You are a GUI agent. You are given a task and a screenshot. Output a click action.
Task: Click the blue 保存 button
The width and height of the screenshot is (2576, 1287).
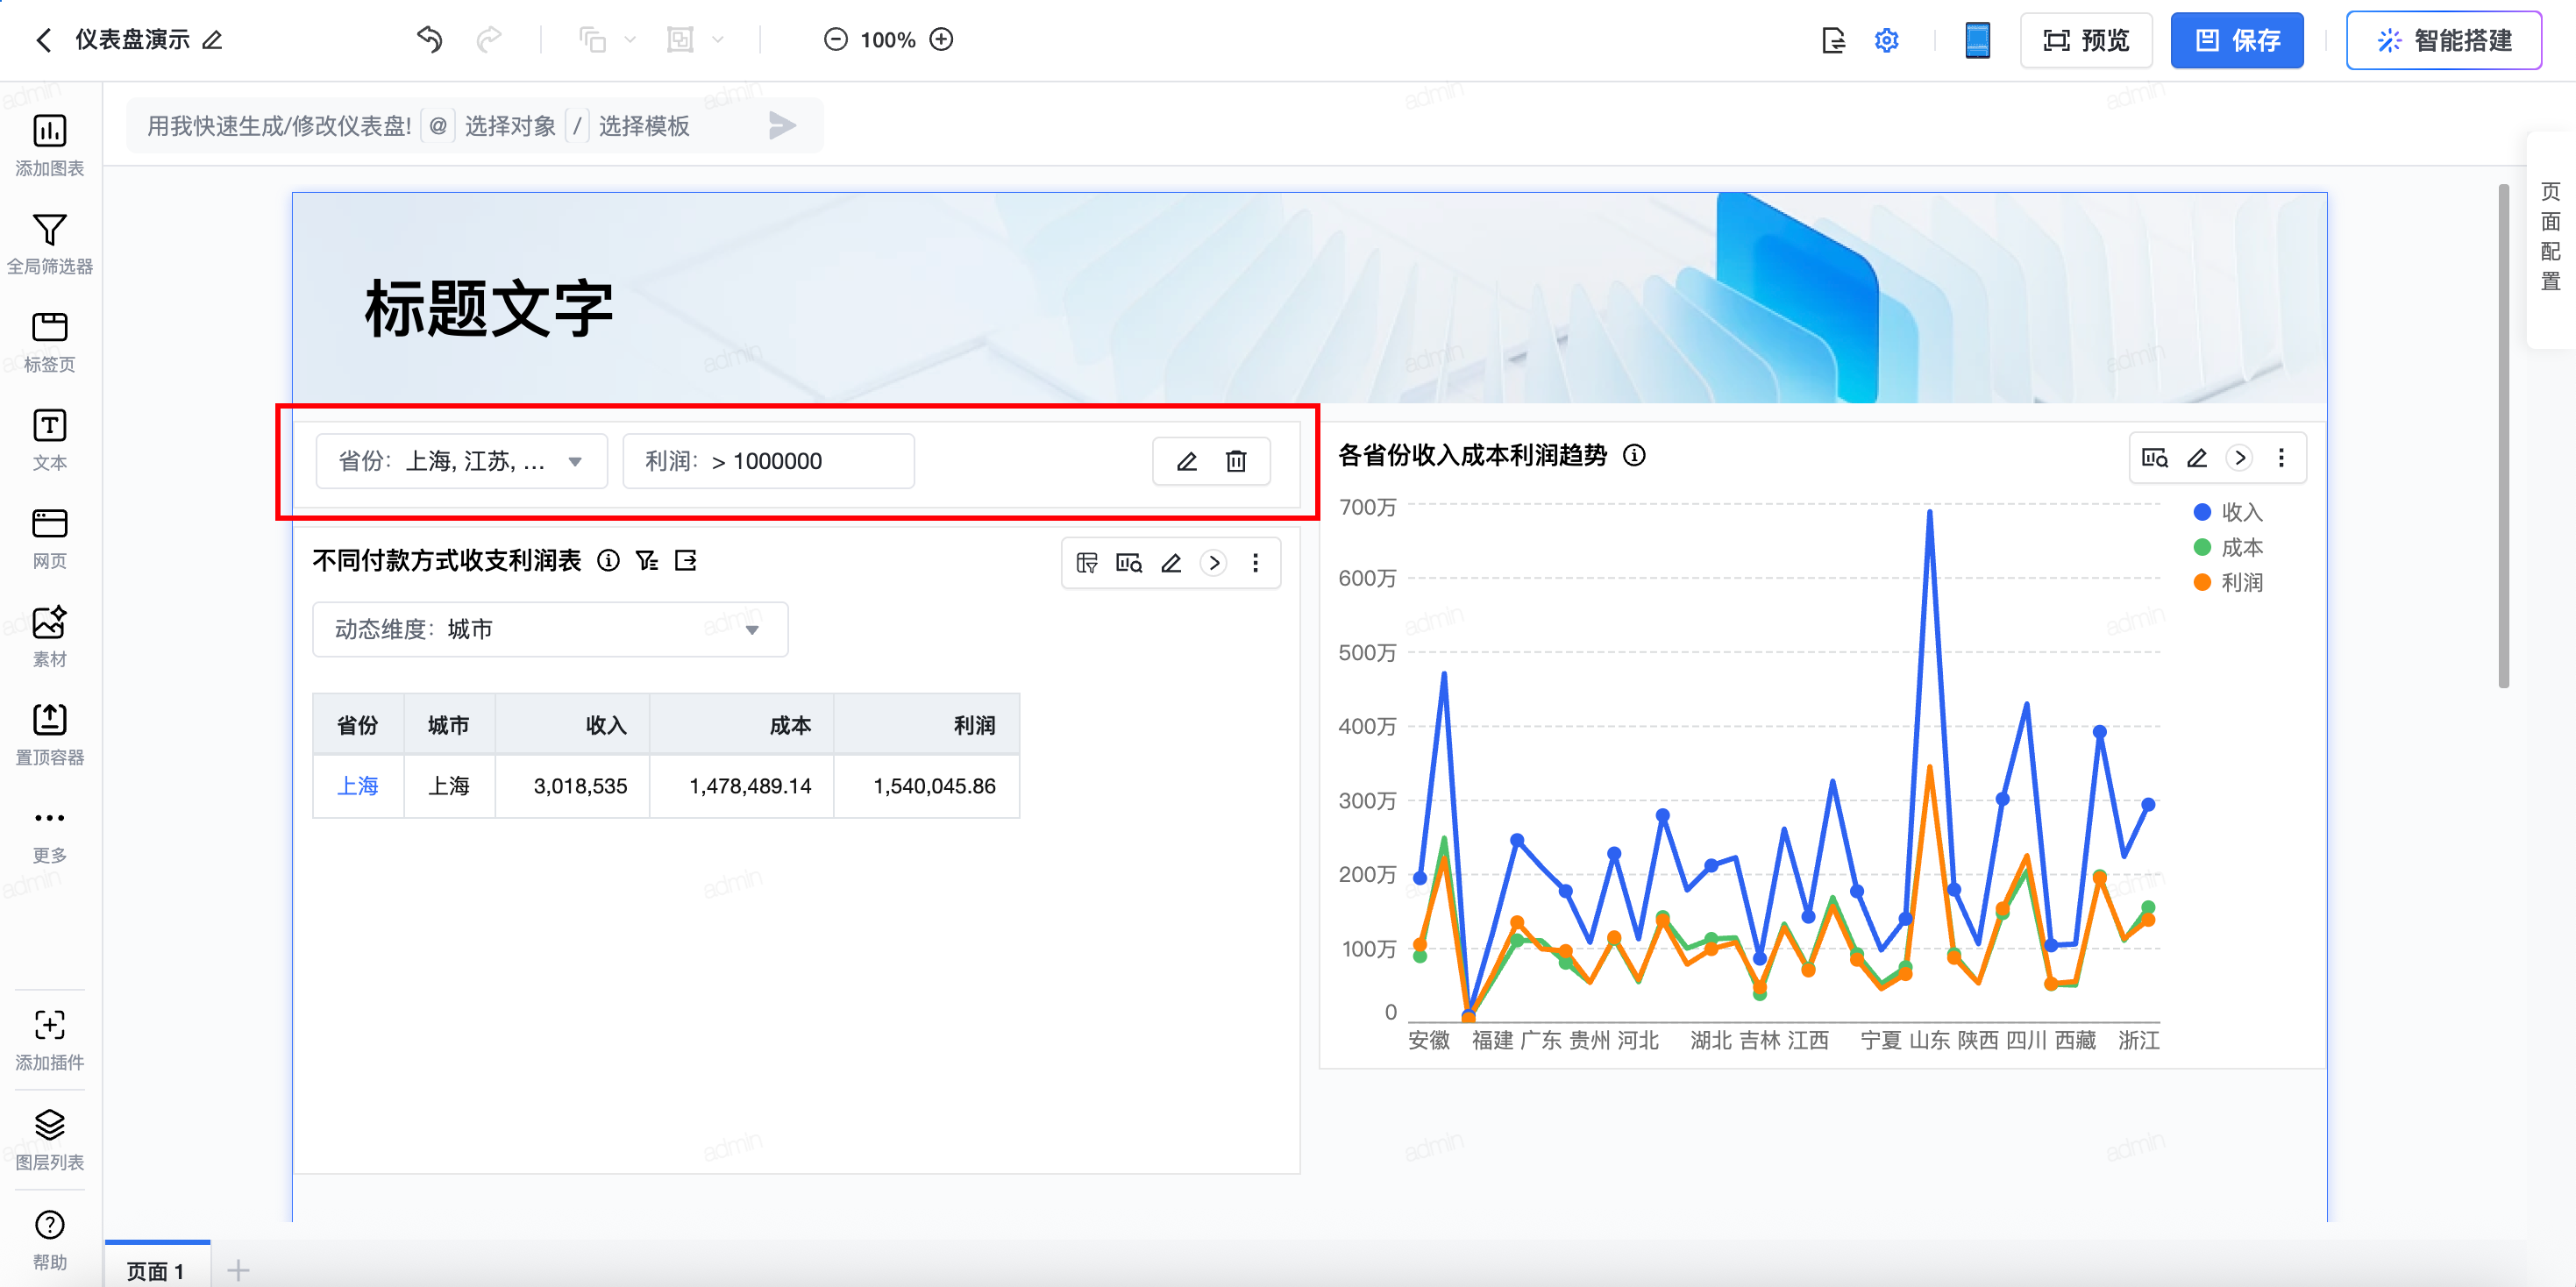(2236, 40)
